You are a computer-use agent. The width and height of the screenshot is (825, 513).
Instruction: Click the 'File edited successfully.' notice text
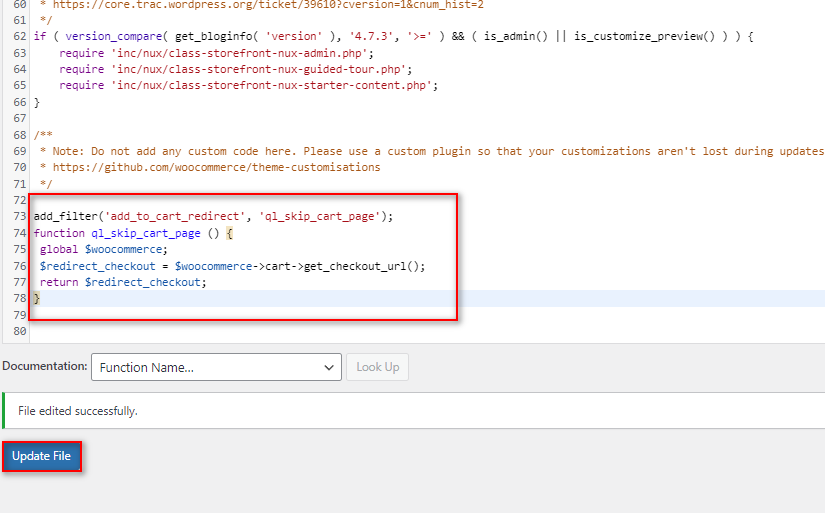pos(78,411)
